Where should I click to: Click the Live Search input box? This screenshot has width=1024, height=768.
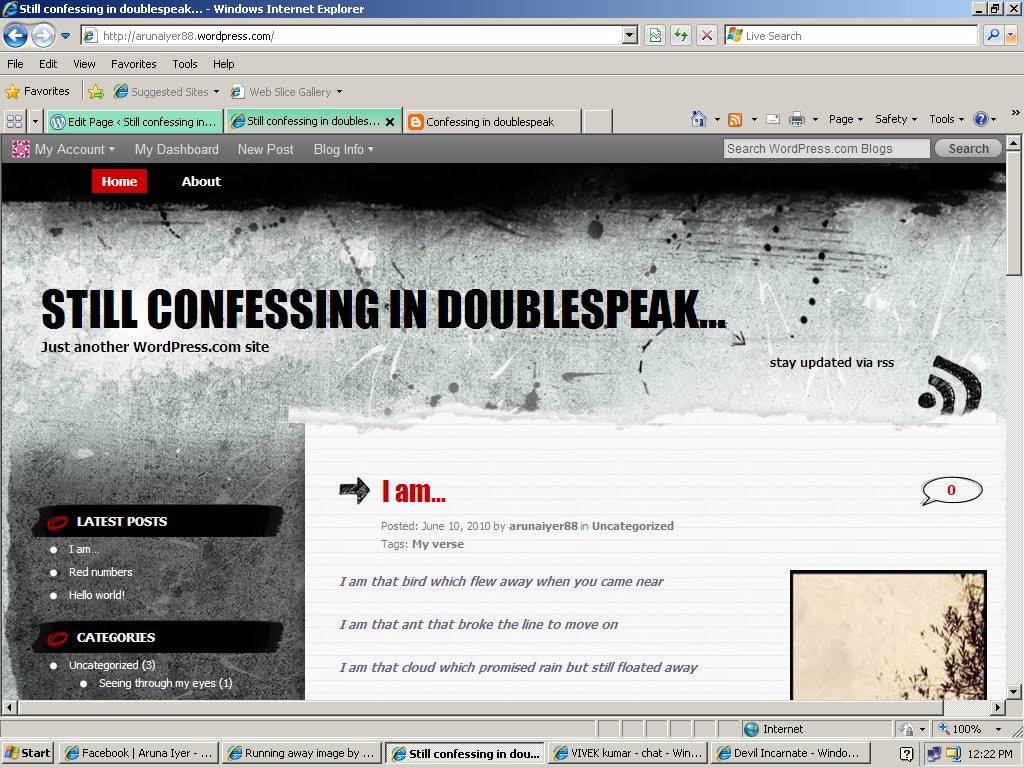pyautogui.click(x=851, y=36)
